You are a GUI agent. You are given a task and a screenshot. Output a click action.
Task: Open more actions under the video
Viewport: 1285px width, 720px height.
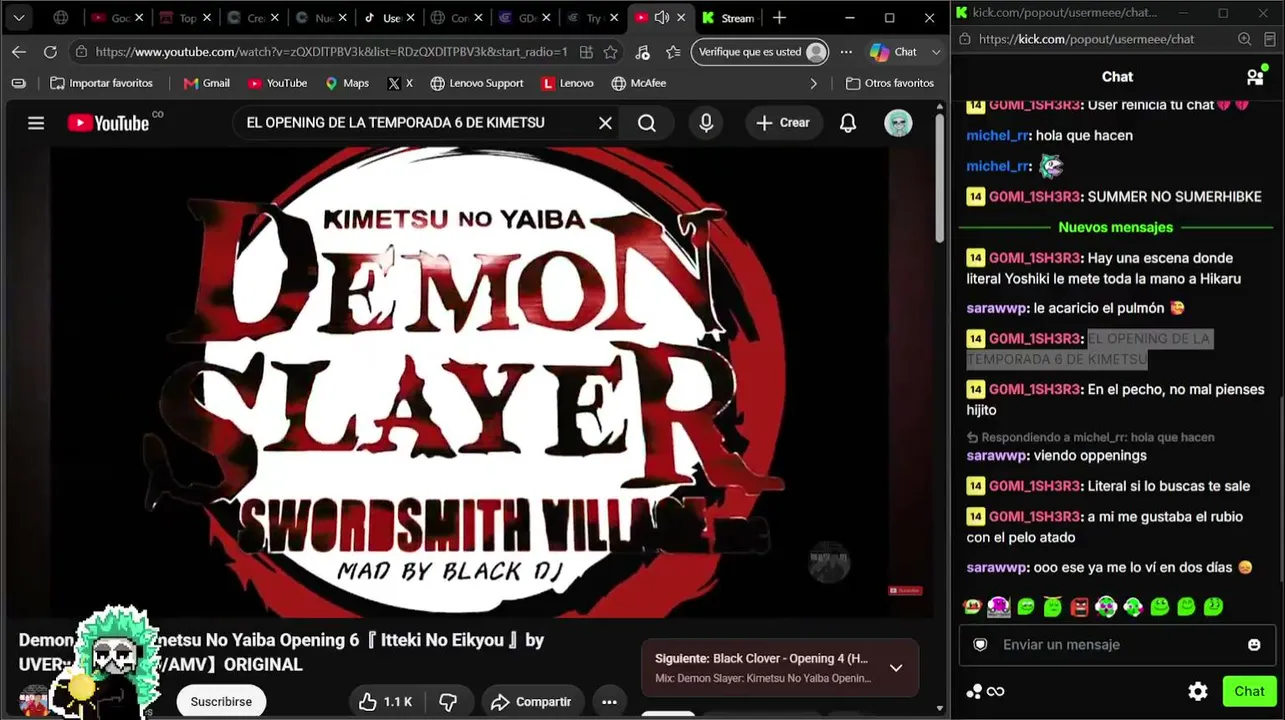tap(609, 702)
